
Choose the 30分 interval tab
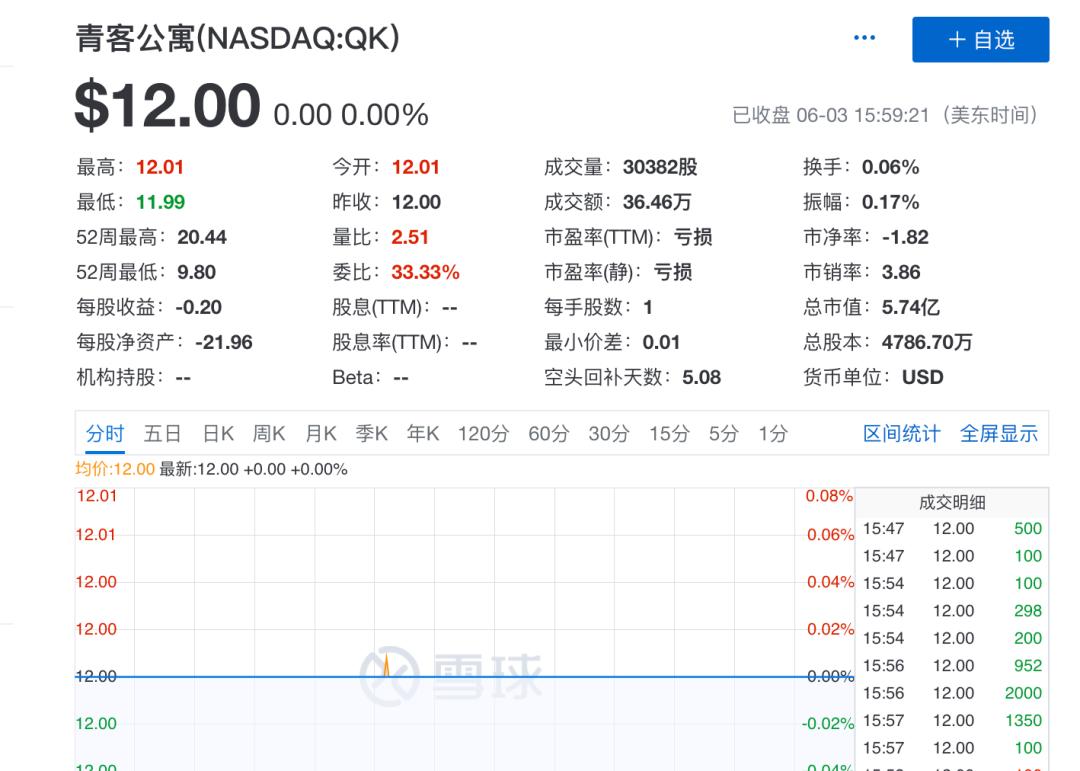point(609,434)
